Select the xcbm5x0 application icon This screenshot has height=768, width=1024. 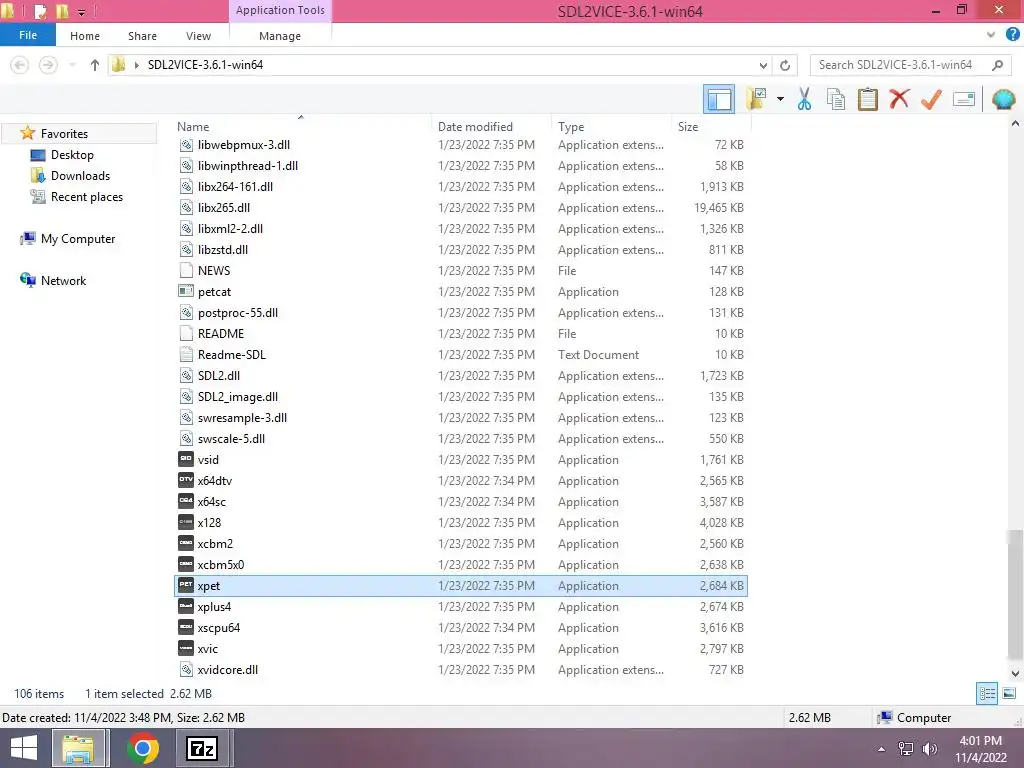pyautogui.click(x=186, y=564)
